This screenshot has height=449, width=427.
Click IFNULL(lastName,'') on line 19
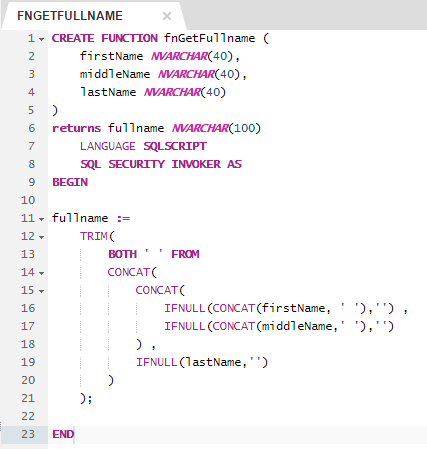coord(202,362)
